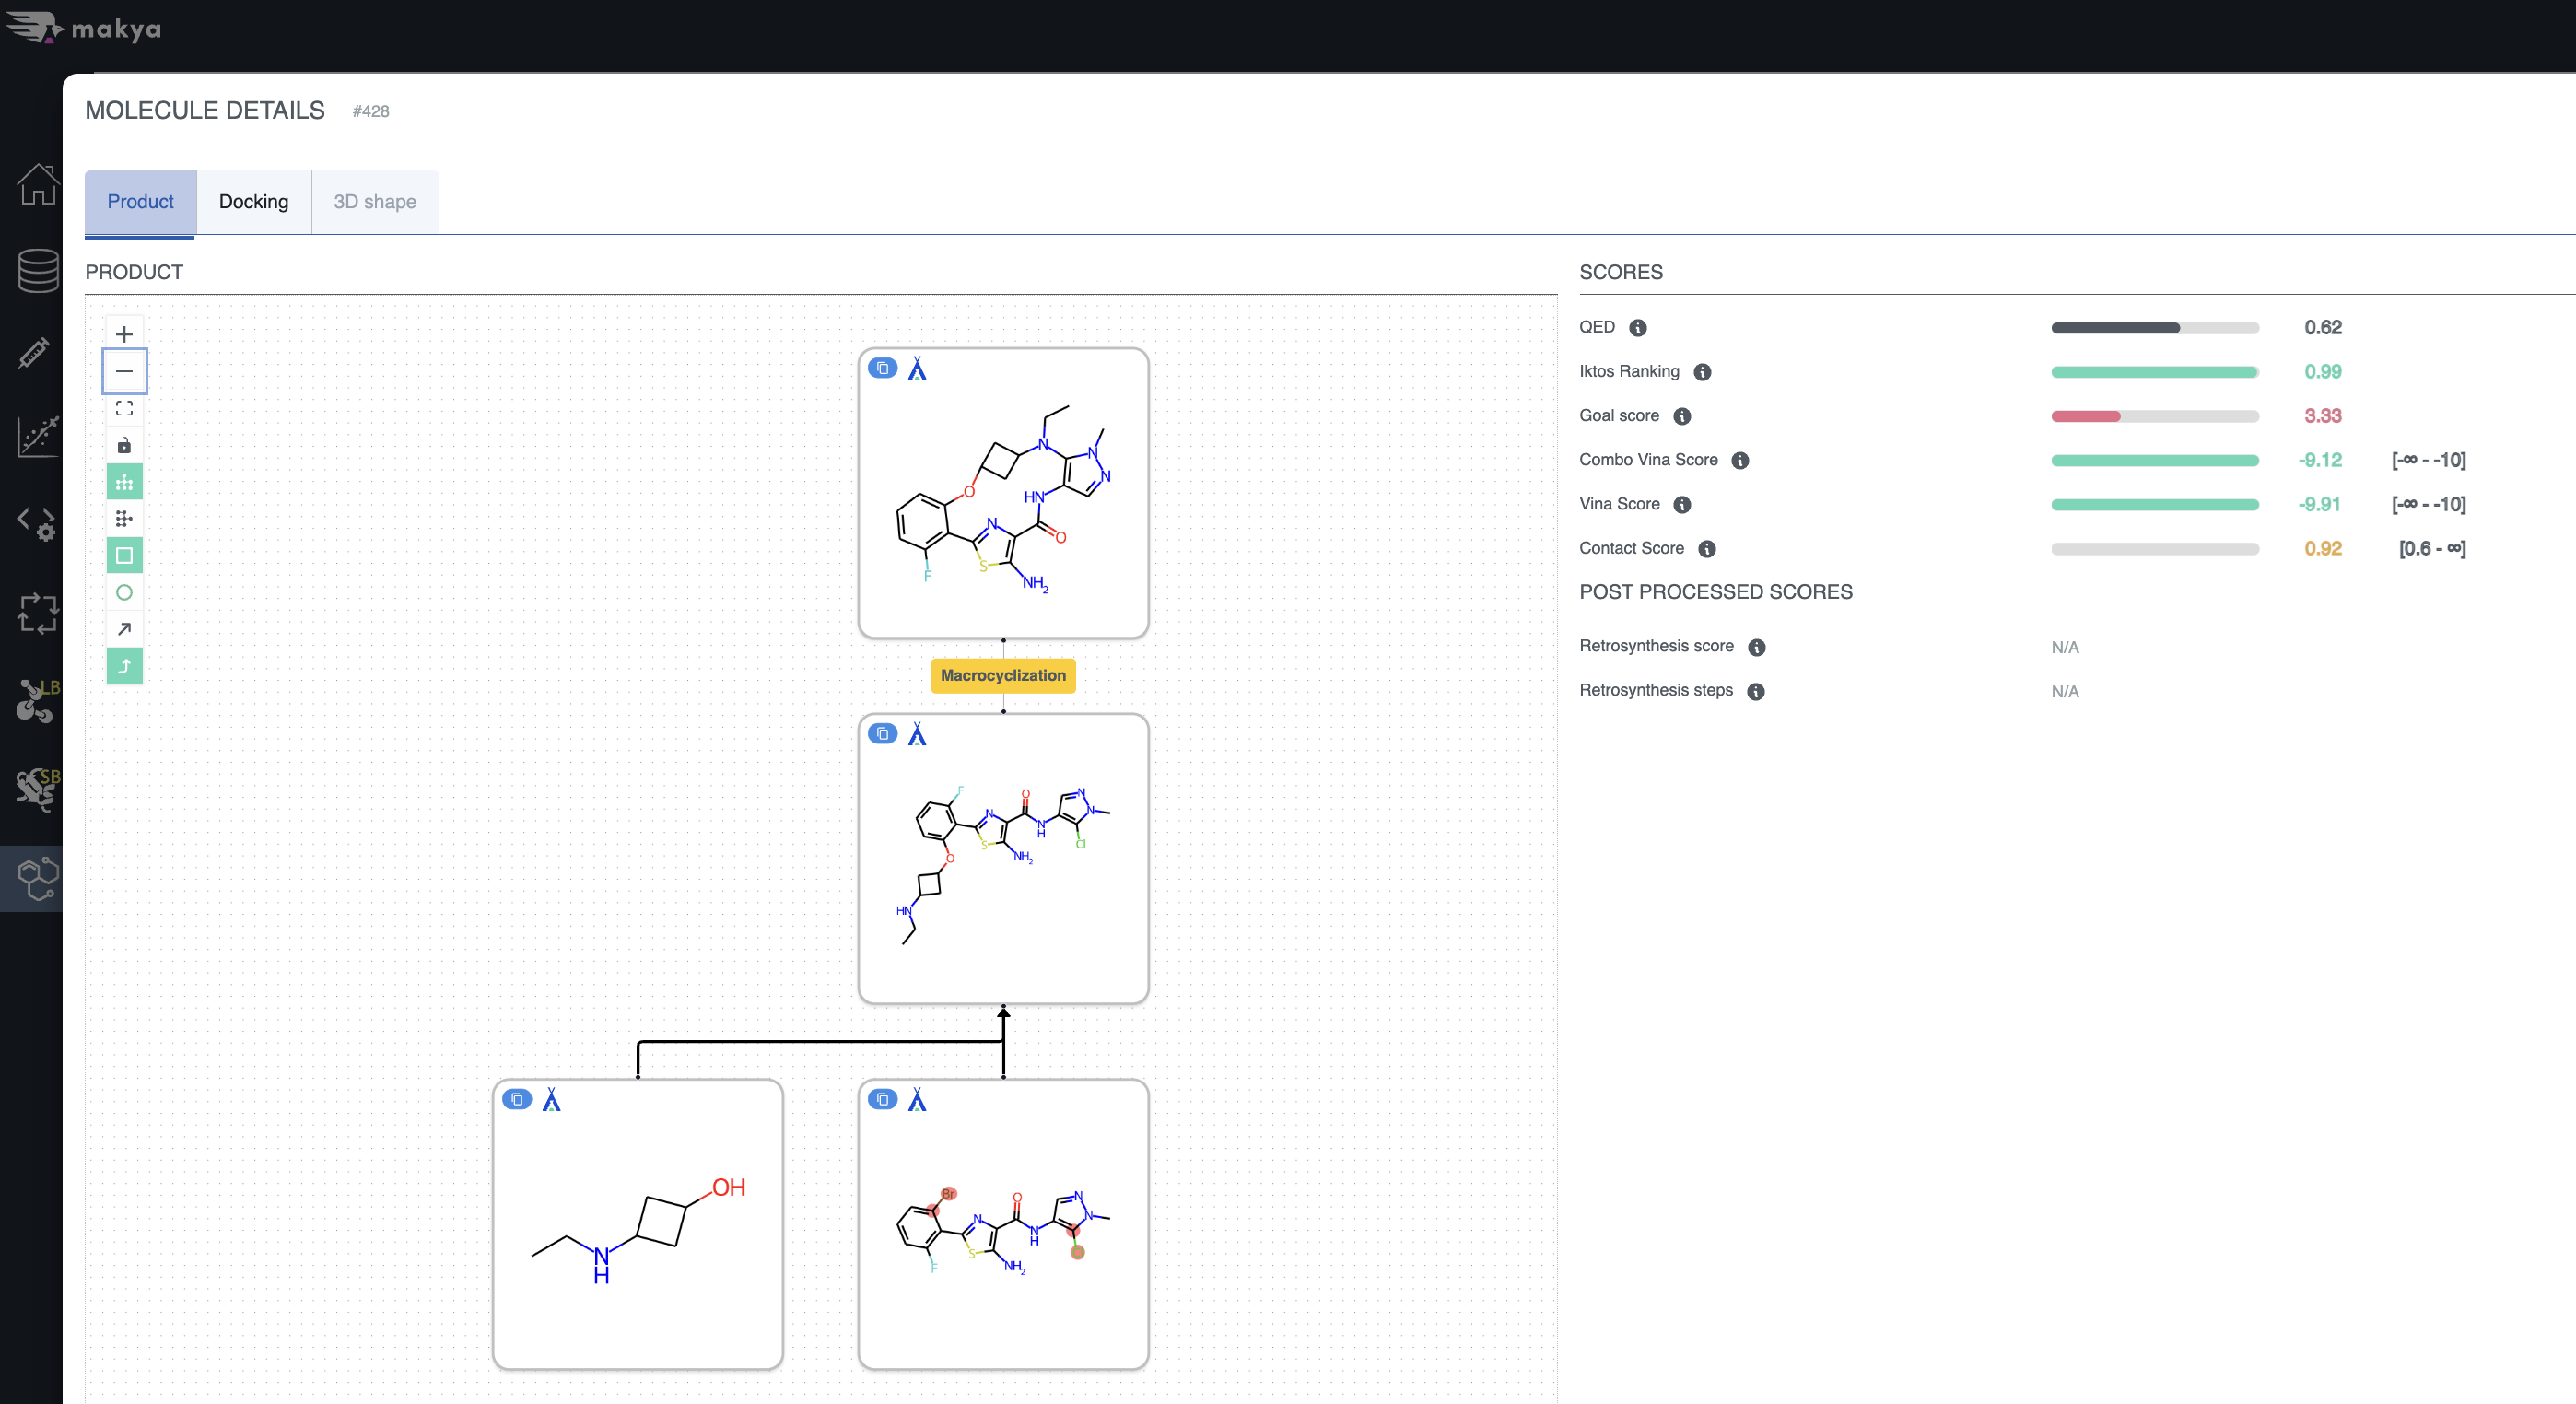Open the 3D shape tab

374,202
